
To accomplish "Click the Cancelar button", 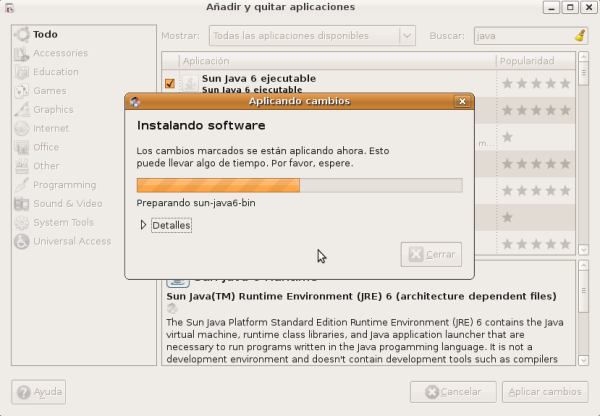I will click(452, 392).
